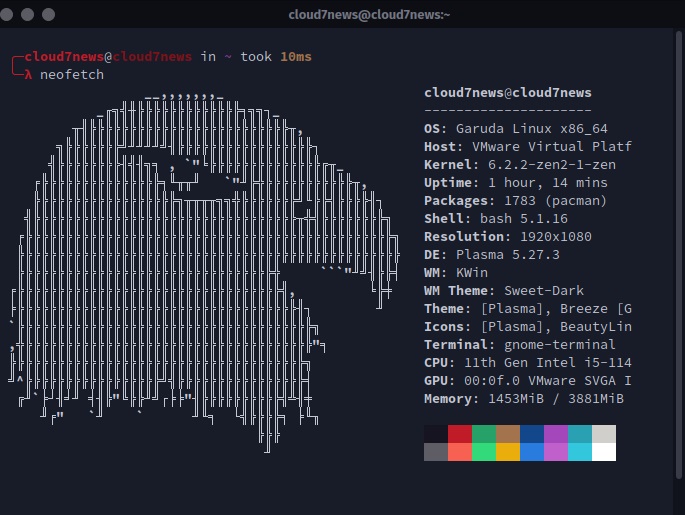This screenshot has width=685, height=515.
Task: Click the red lambda prompt symbol
Action: tap(28, 75)
